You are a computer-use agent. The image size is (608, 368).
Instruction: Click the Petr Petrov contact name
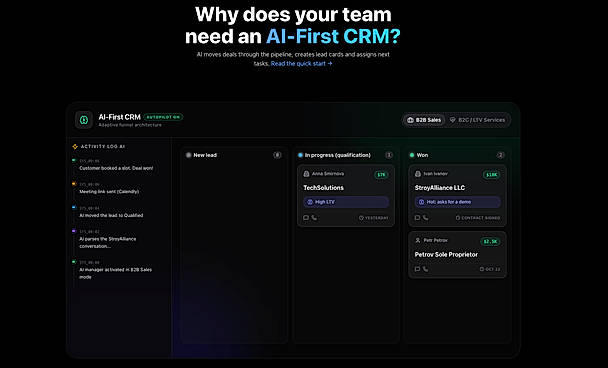pyautogui.click(x=435, y=240)
